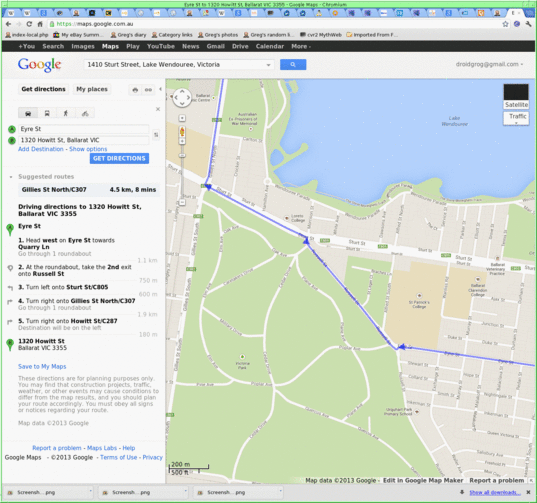Select the walking travel mode icon
Image resolution: width=537 pixels, height=503 pixels.
click(x=66, y=113)
